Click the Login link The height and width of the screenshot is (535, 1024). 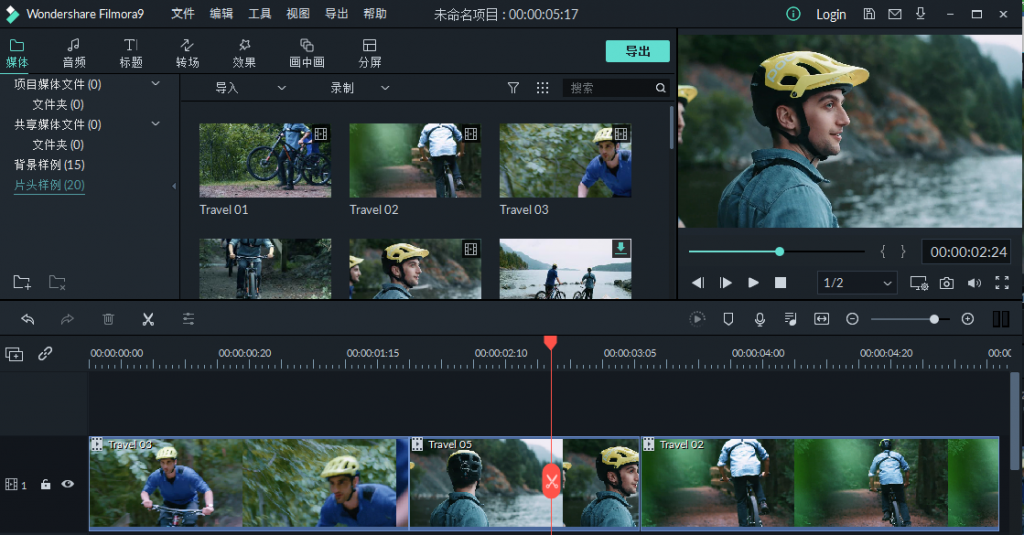pyautogui.click(x=831, y=14)
